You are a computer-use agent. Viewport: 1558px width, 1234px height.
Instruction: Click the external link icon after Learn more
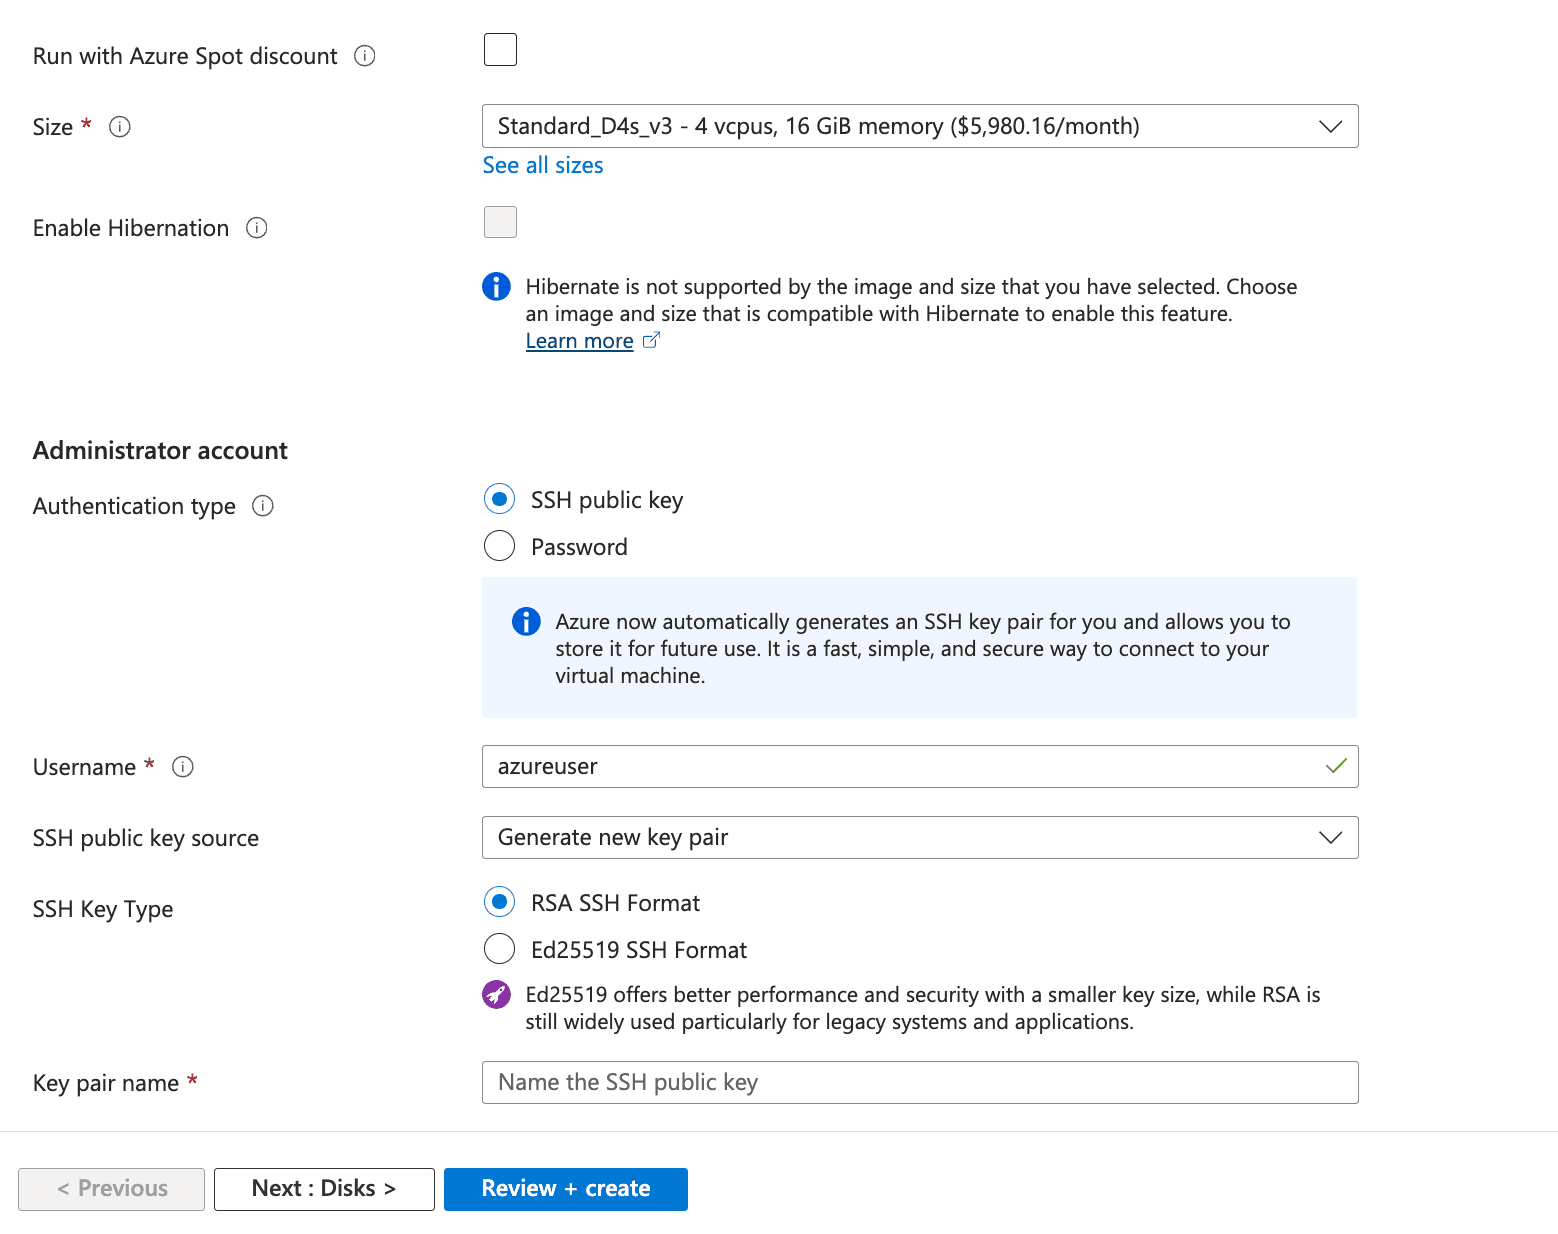[651, 341]
